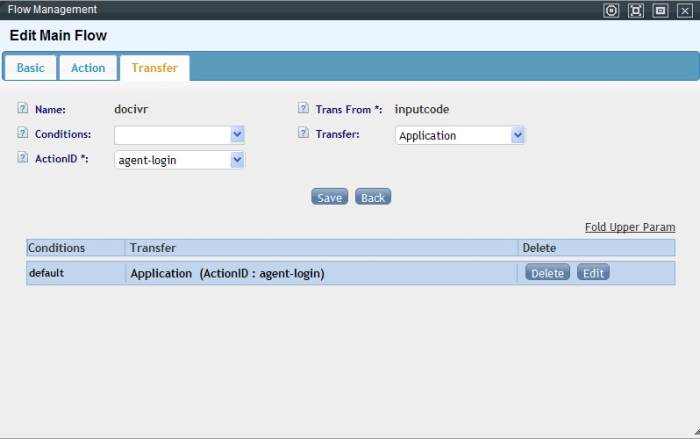Switch to the Basic tab
The width and height of the screenshot is (700, 439).
tap(31, 68)
